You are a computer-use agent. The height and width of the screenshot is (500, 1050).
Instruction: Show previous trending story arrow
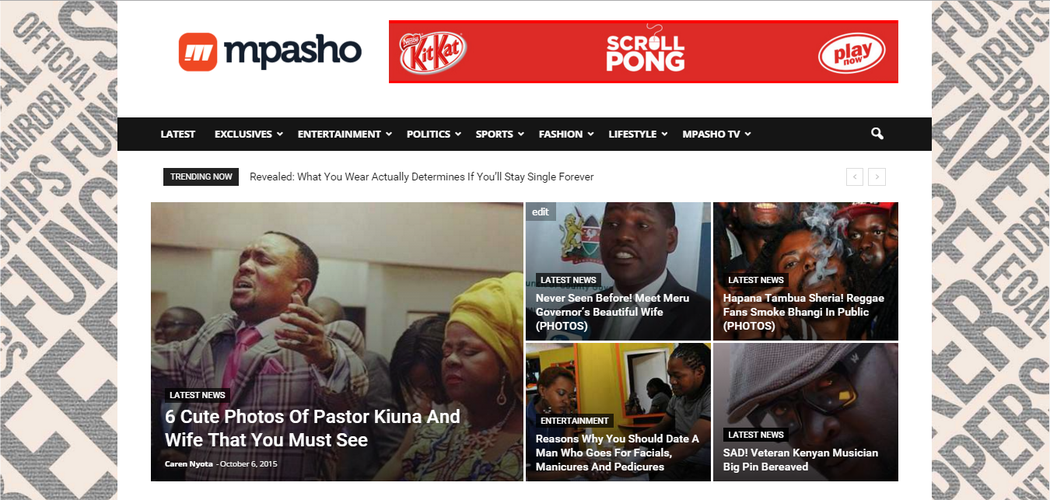coord(854,177)
